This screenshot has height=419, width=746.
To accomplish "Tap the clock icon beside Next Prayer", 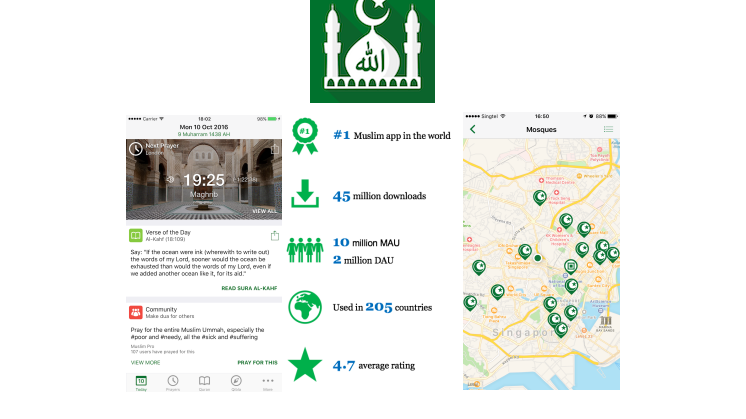I will [136, 149].
